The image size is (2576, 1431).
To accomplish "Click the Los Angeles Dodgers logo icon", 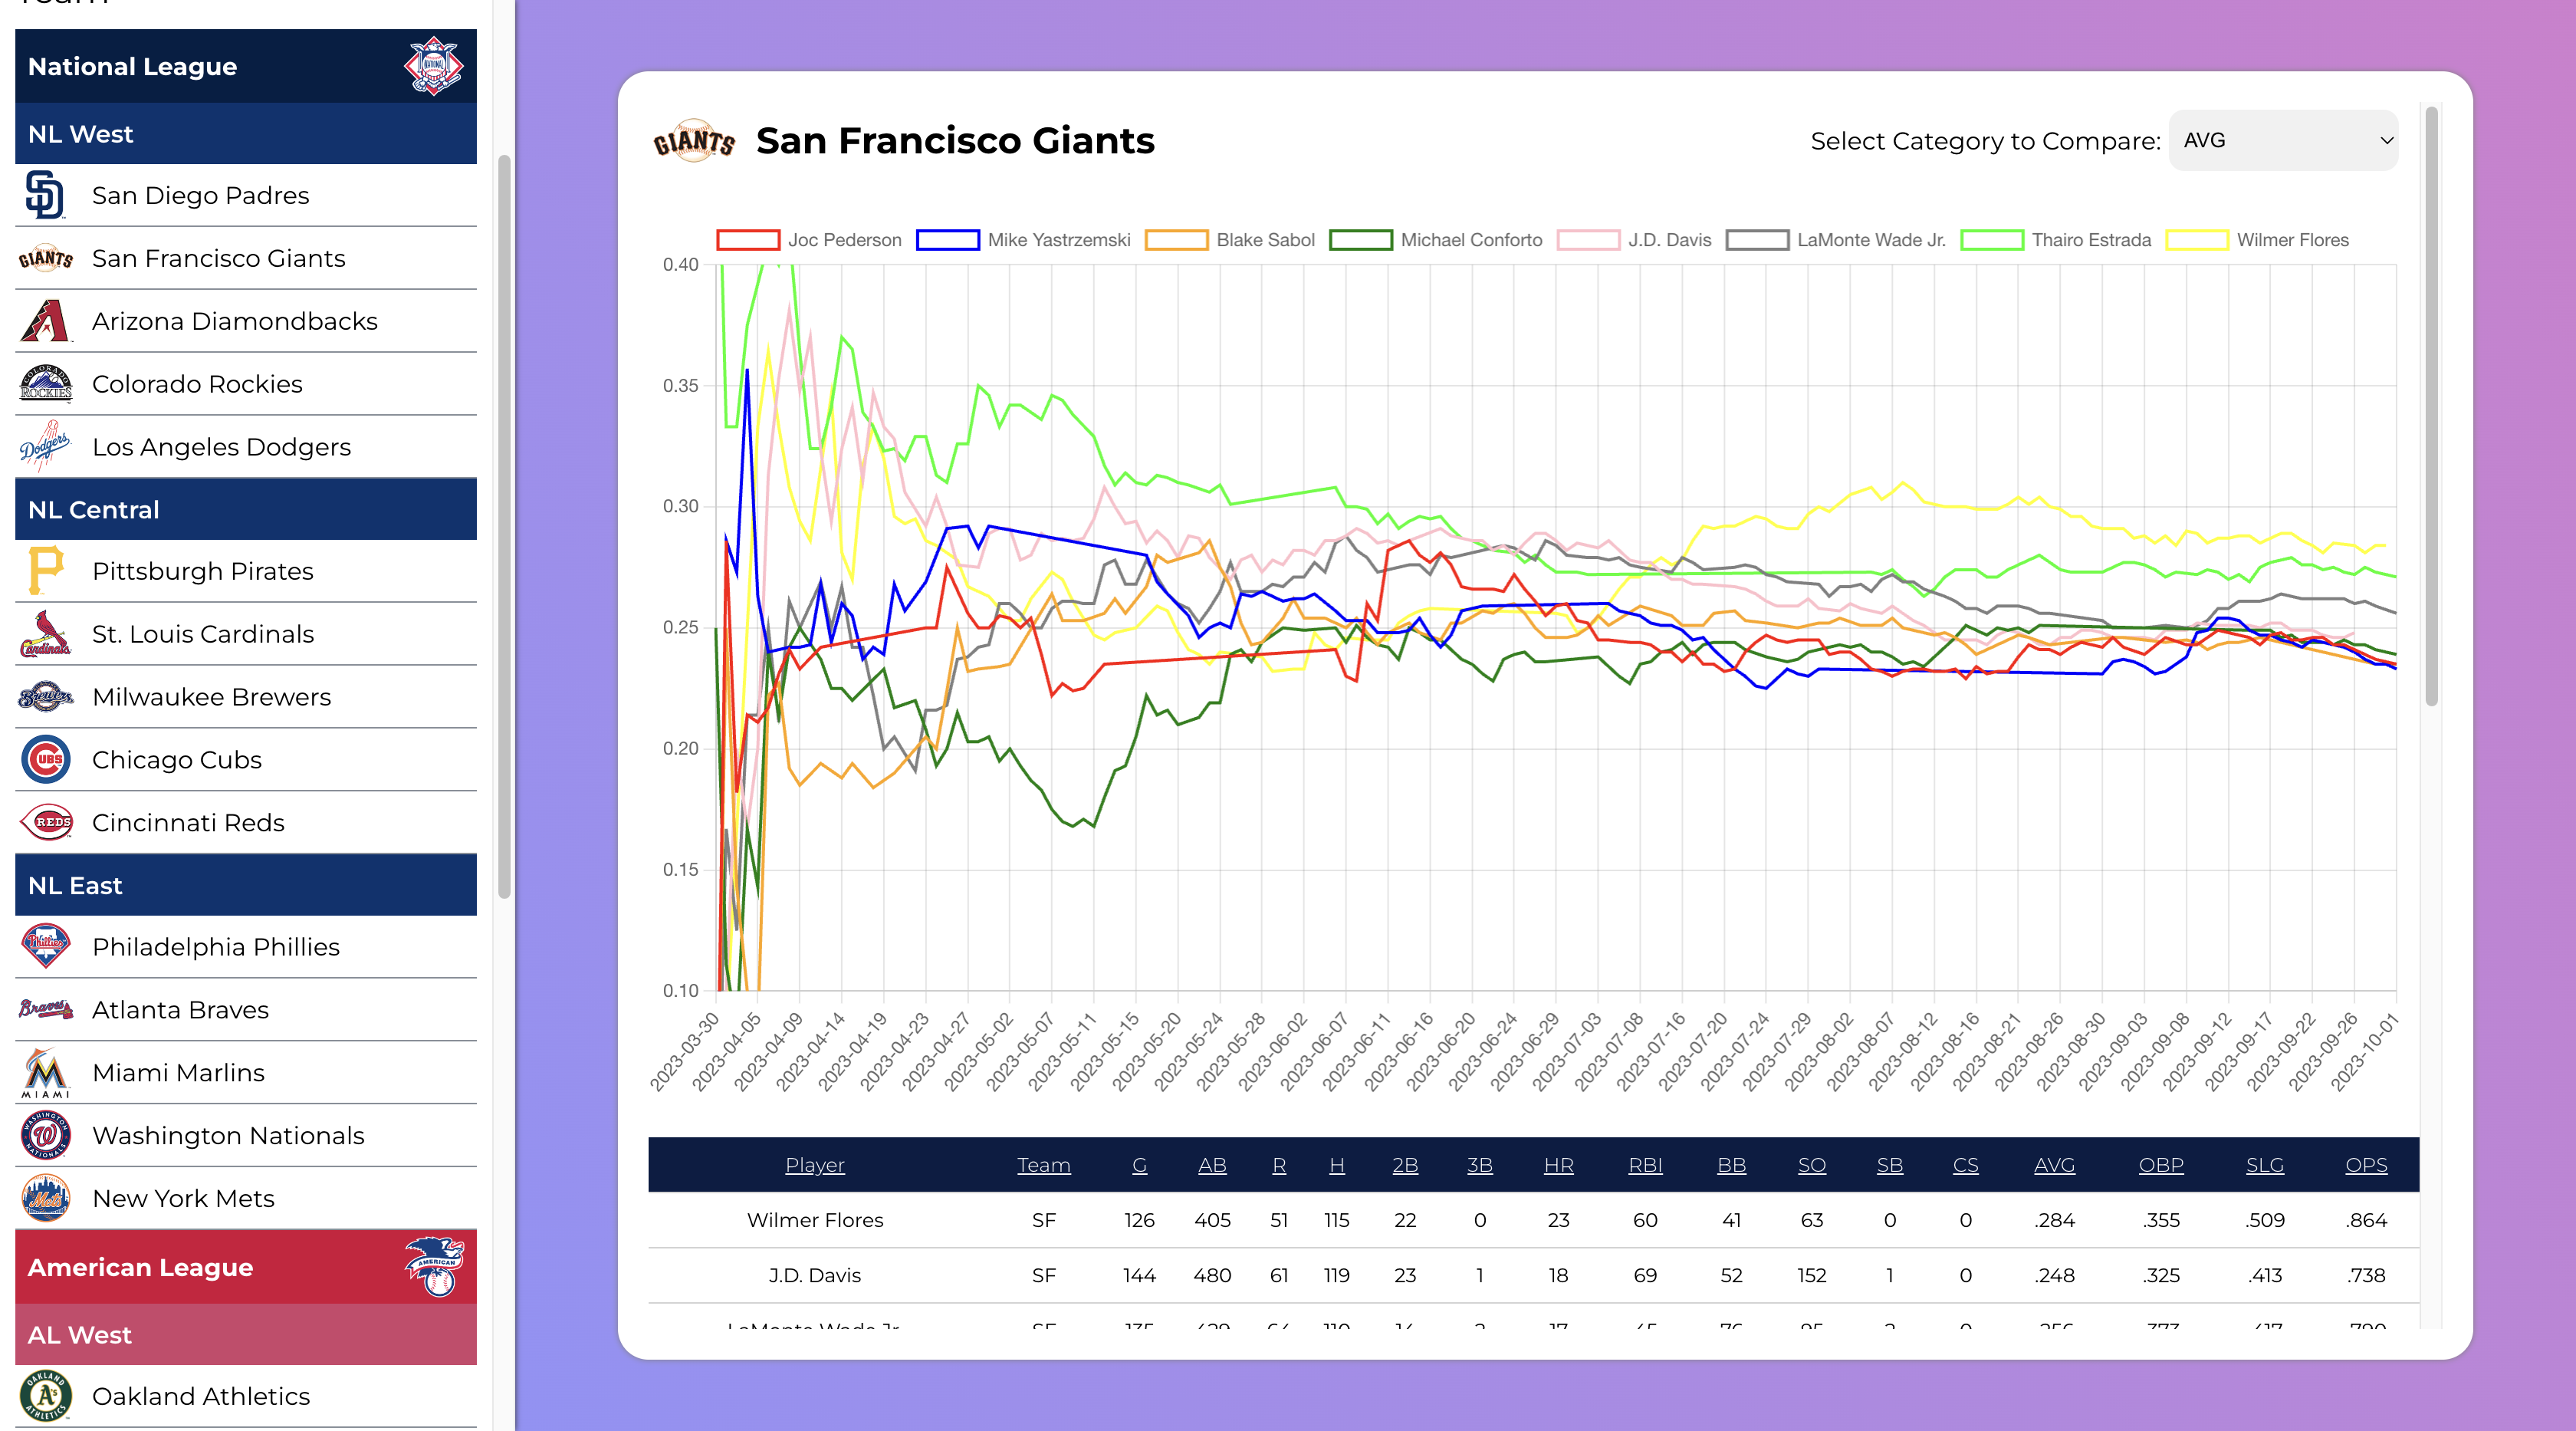I will (x=45, y=446).
